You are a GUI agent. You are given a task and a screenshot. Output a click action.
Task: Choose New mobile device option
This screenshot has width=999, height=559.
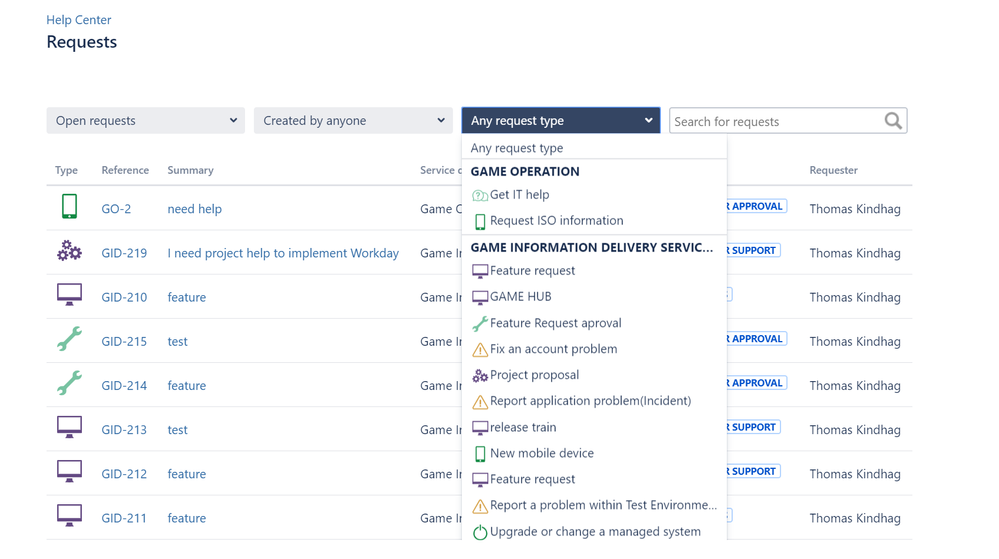click(x=594, y=453)
